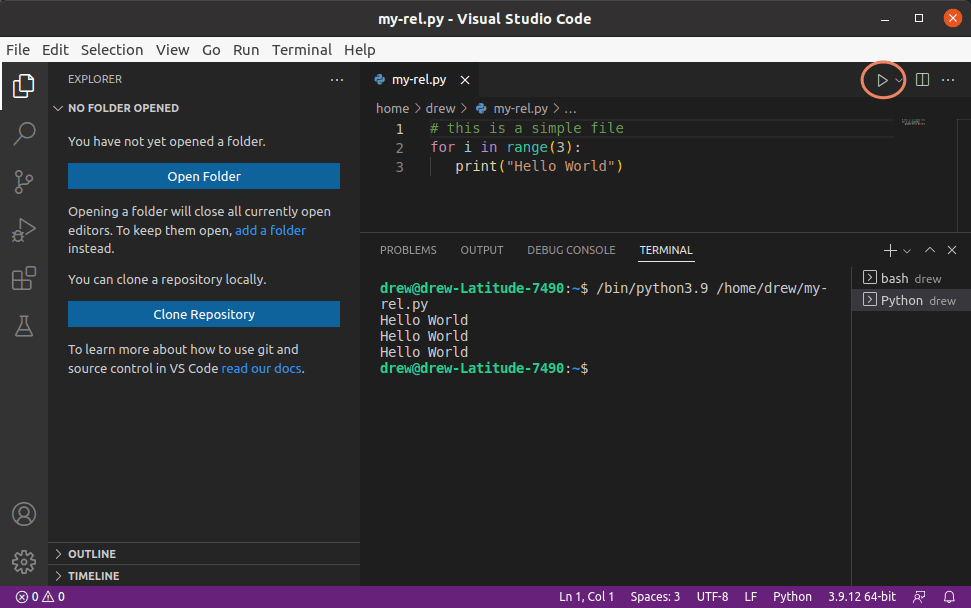Click the Clone Repository button

click(204, 315)
